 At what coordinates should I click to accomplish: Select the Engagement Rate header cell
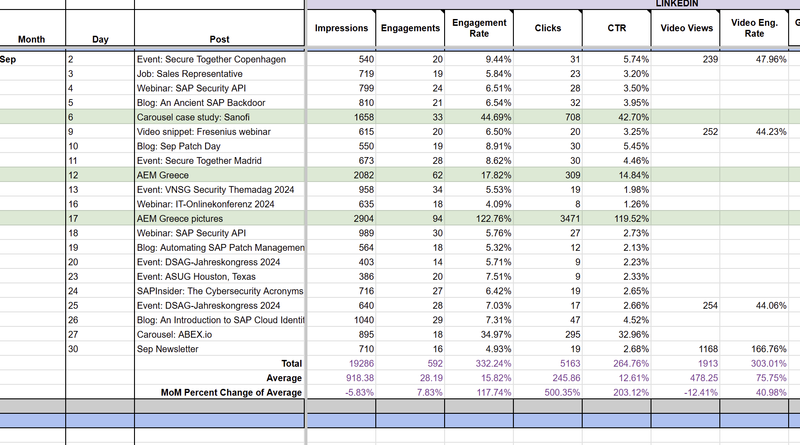(479, 28)
